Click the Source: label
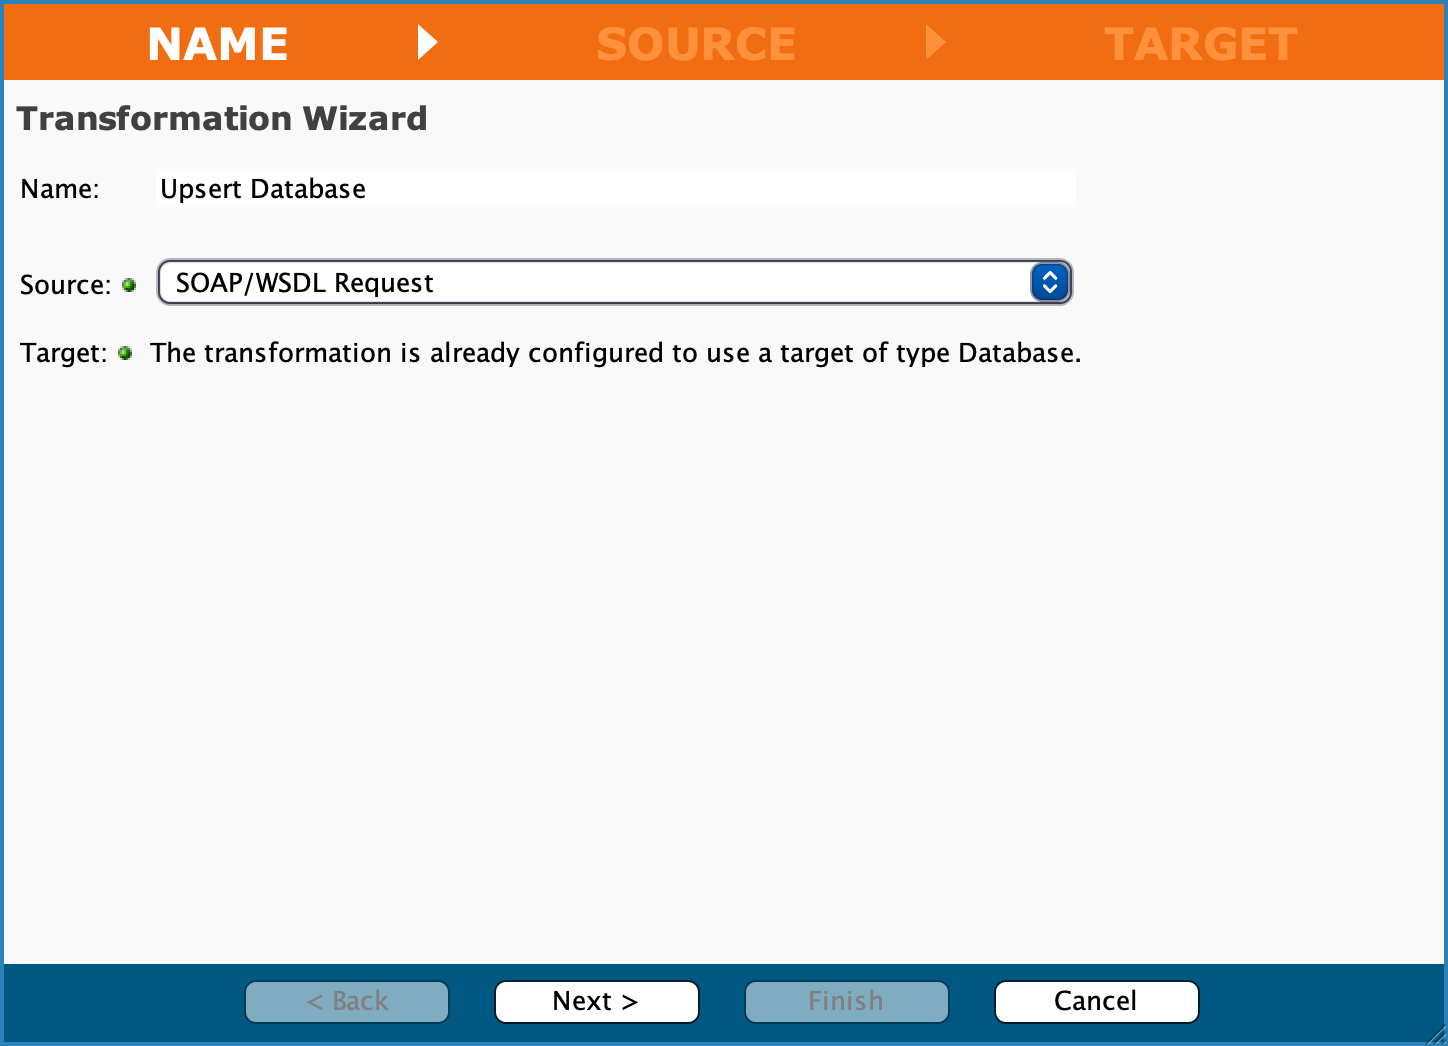The image size is (1448, 1046). 65,285
